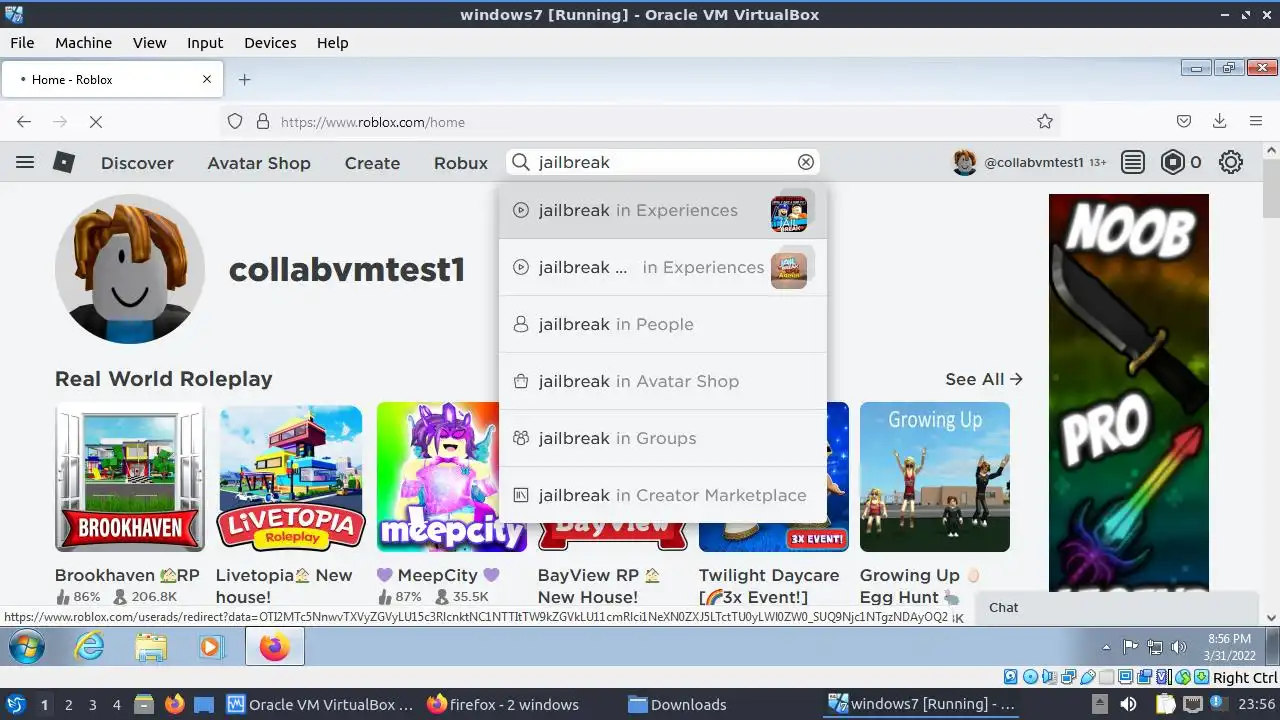
Task: Click Firefox icon in Windows taskbar
Action: 274,647
